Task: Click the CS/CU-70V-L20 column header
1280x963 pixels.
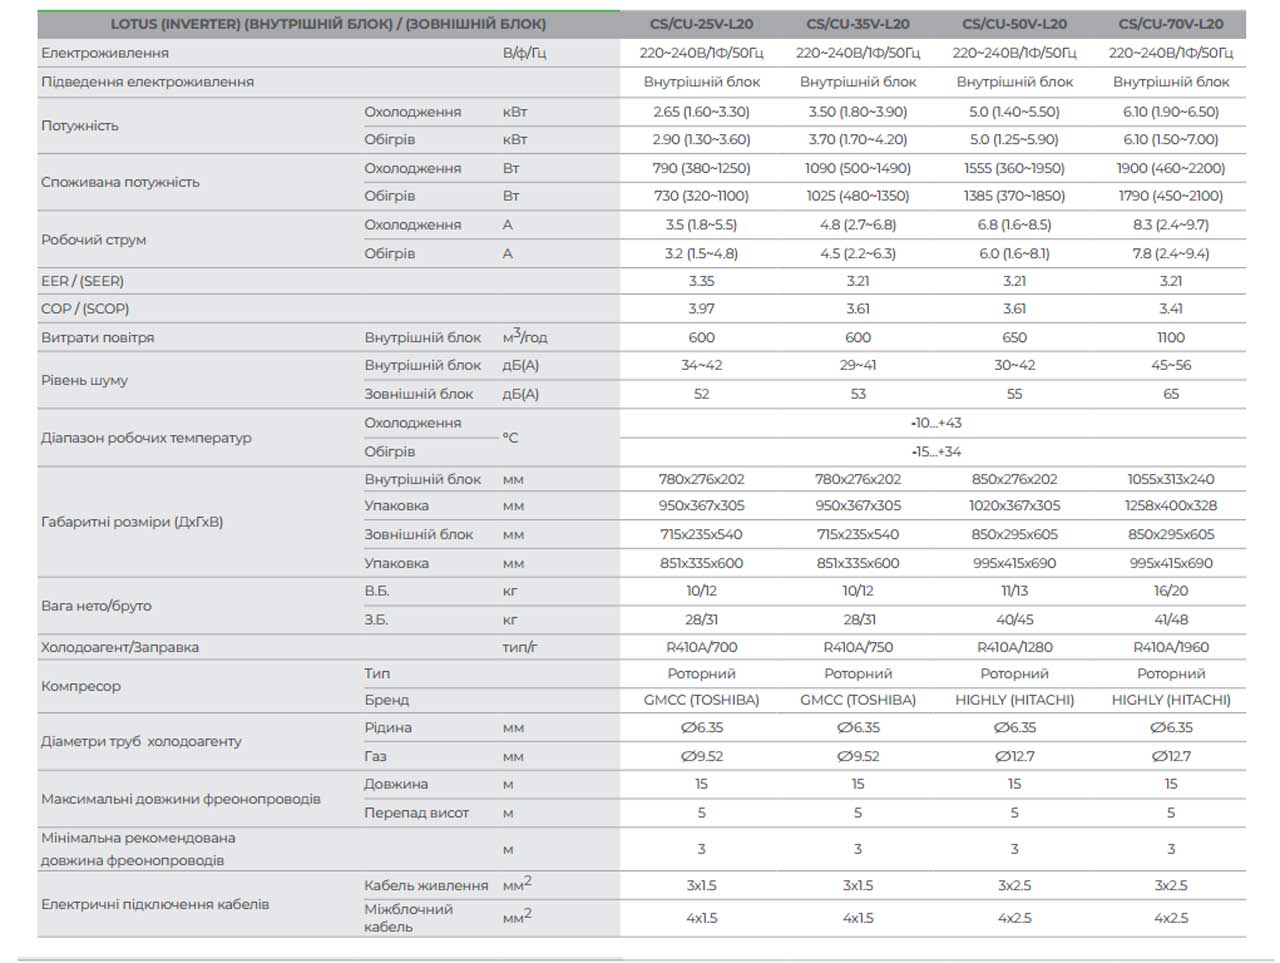Action: 1171,24
